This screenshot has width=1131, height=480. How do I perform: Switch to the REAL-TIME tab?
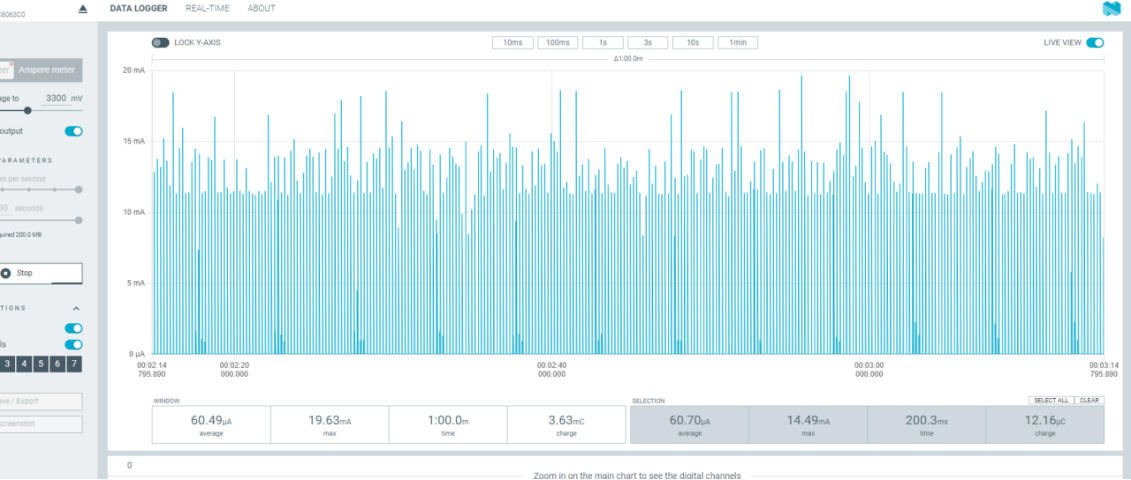[207, 9]
